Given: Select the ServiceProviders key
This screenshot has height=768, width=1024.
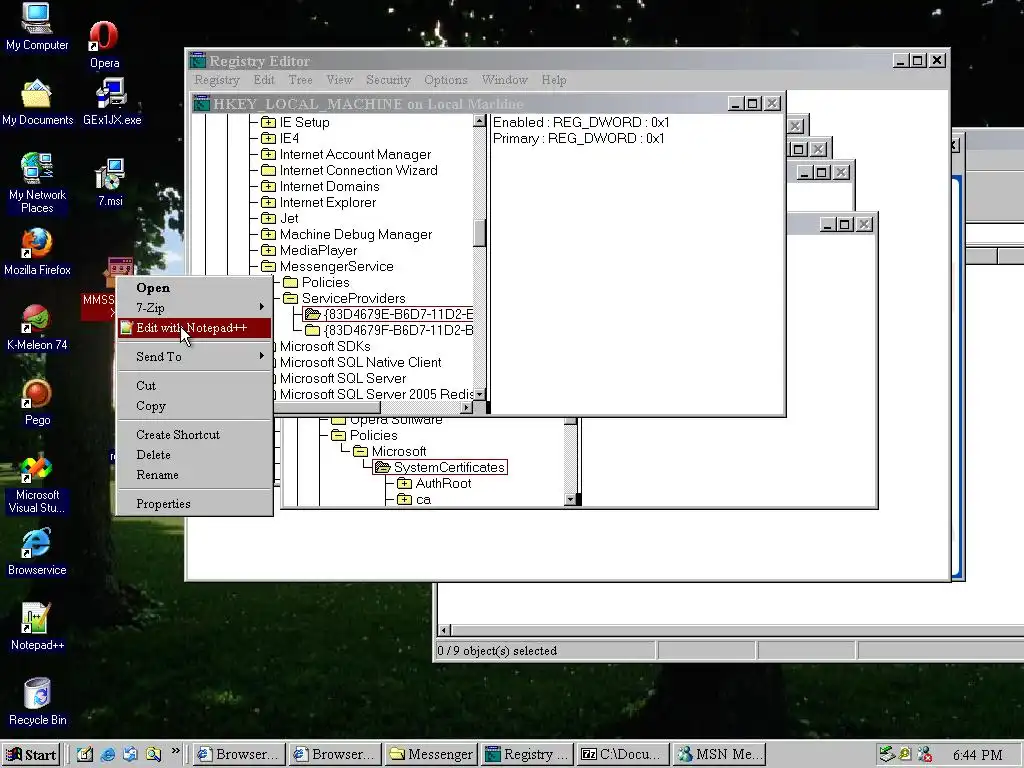Looking at the screenshot, I should point(353,298).
